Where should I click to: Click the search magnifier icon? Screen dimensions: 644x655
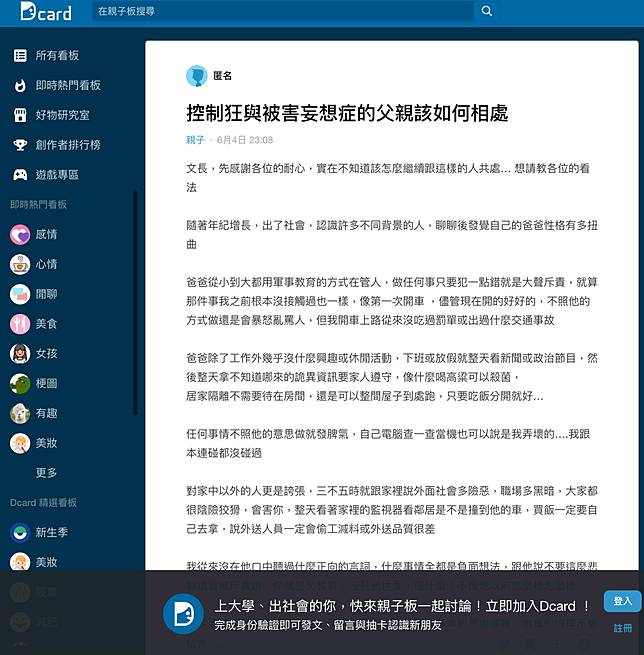pyautogui.click(x=487, y=11)
